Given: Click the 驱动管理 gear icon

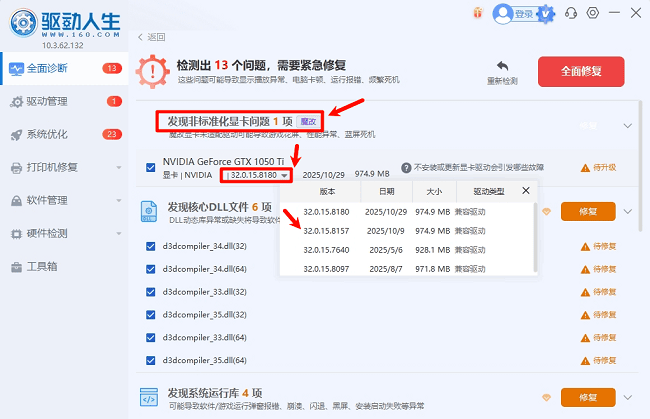Looking at the screenshot, I should click(17, 102).
